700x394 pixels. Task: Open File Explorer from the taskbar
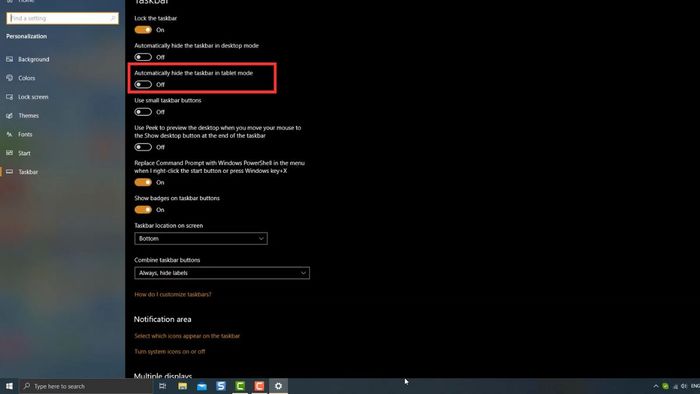[182, 386]
